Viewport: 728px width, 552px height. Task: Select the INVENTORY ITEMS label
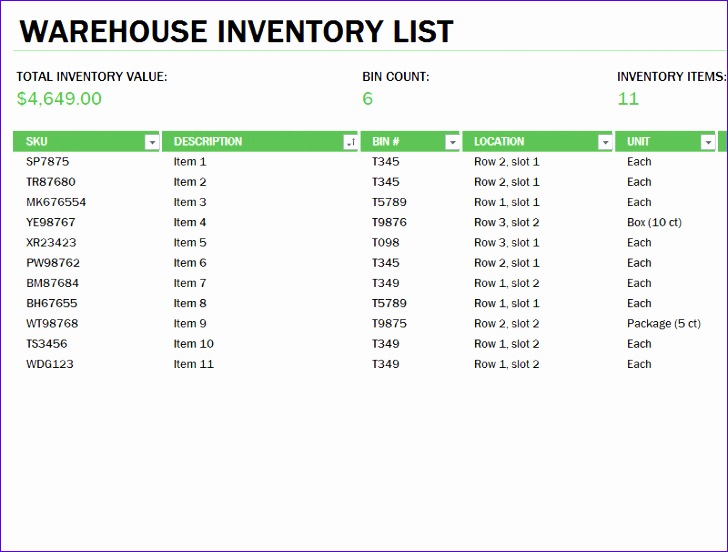coord(671,77)
